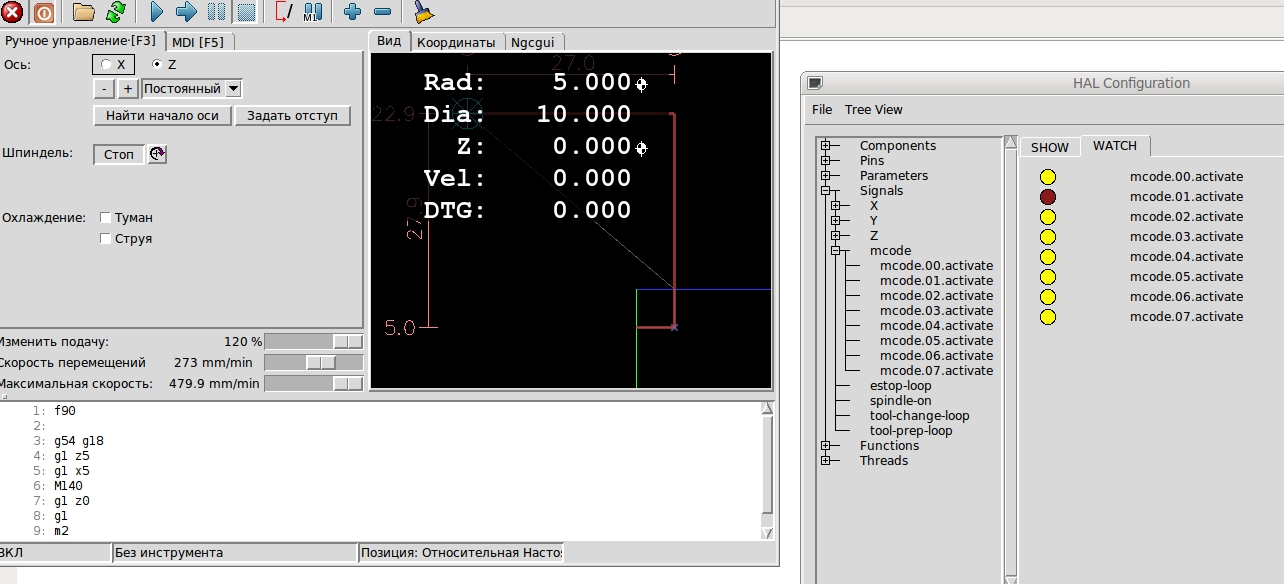1284x584 pixels.
Task: Zoom in with the plus icon
Action: [x=352, y=12]
